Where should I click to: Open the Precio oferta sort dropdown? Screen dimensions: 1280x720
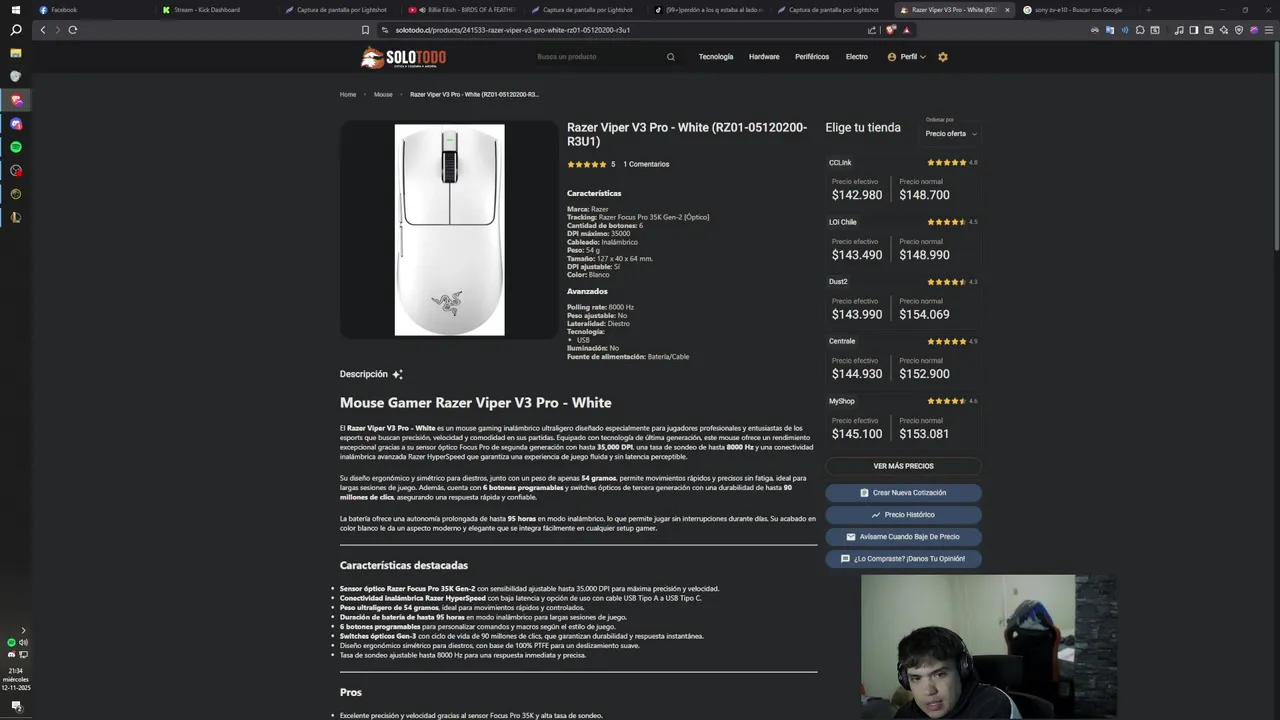951,133
